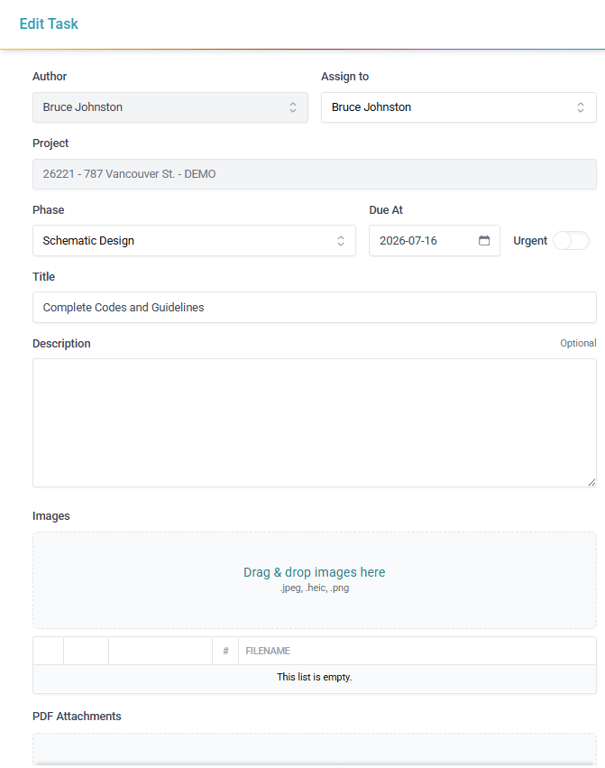Click the FILENAME column header
The height and width of the screenshot is (768, 605).
click(267, 650)
